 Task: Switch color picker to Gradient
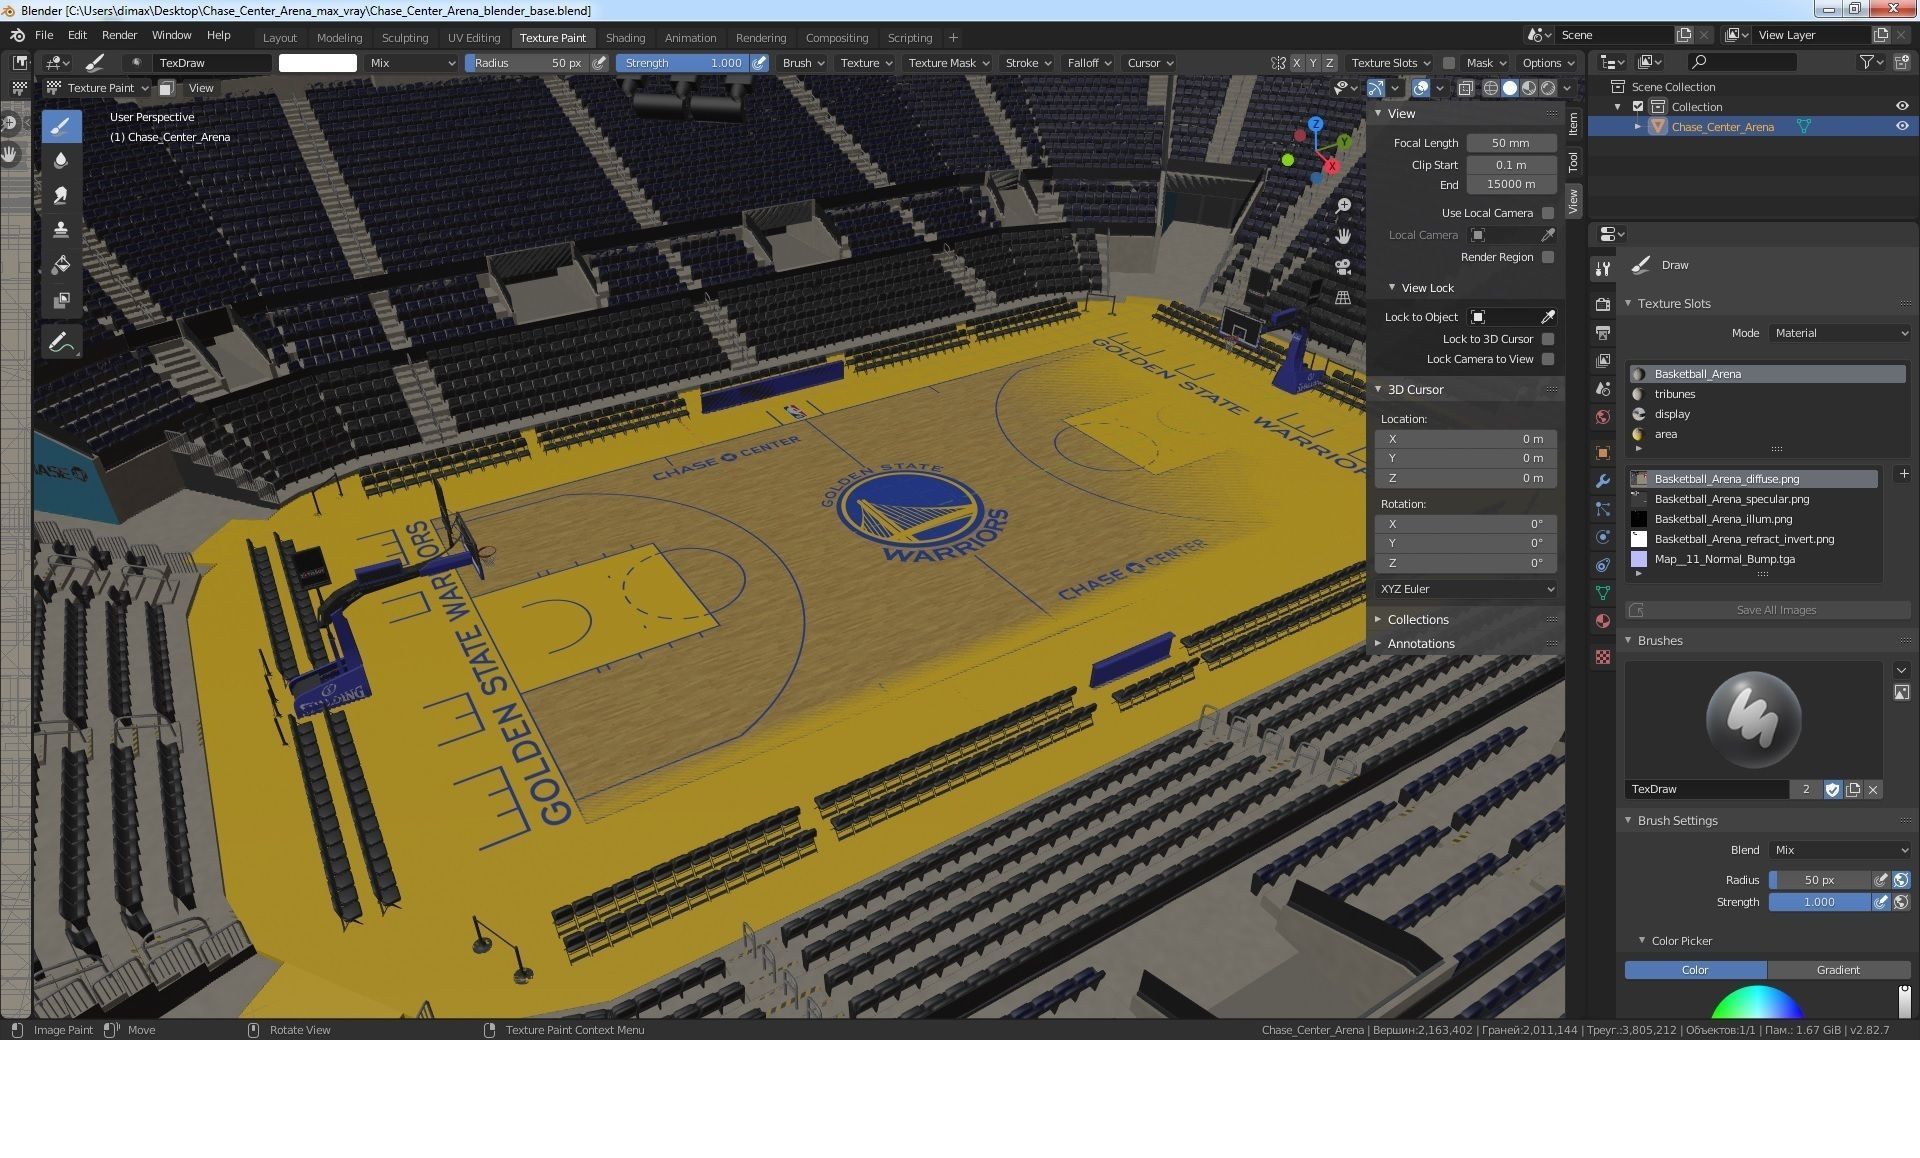click(x=1837, y=970)
